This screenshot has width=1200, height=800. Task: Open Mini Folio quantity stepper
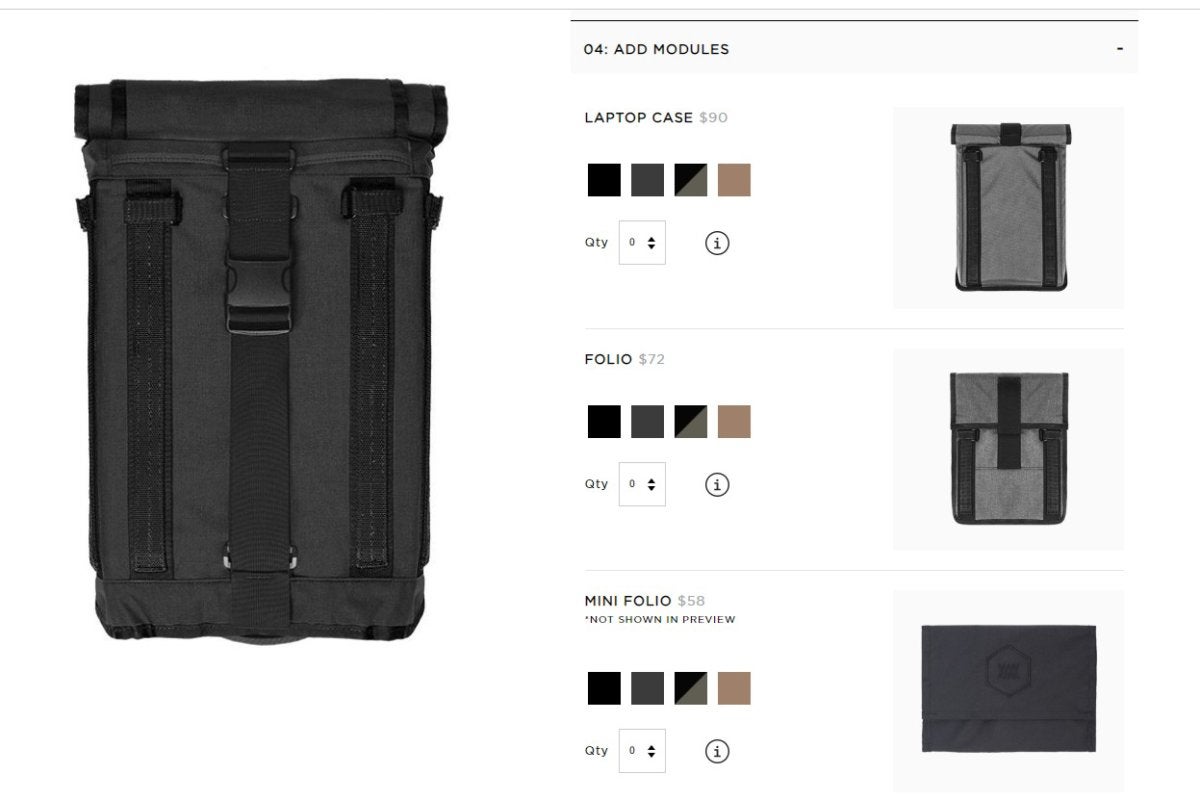click(642, 751)
